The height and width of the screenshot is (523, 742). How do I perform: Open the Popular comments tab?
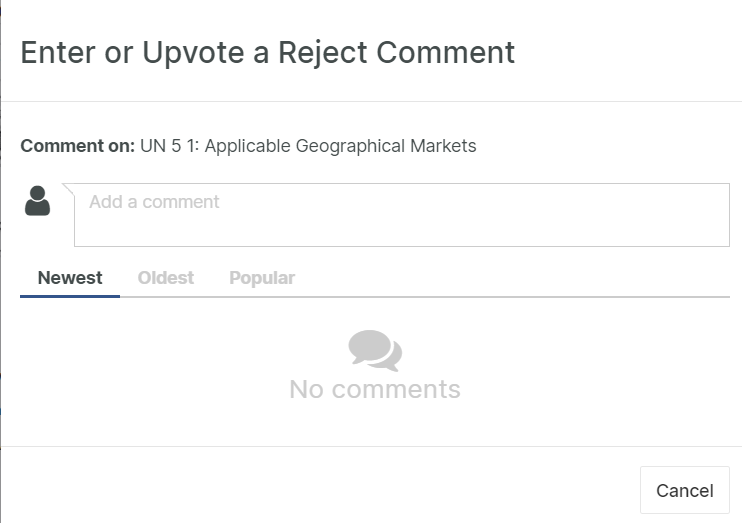coord(262,278)
